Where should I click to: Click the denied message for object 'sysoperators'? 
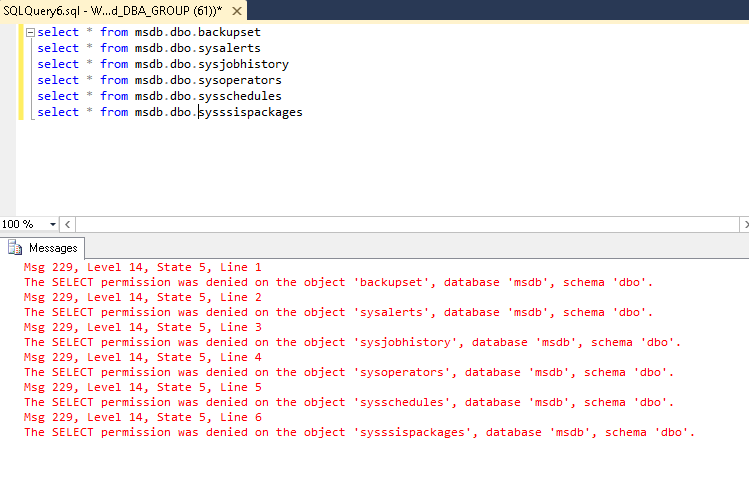349,372
